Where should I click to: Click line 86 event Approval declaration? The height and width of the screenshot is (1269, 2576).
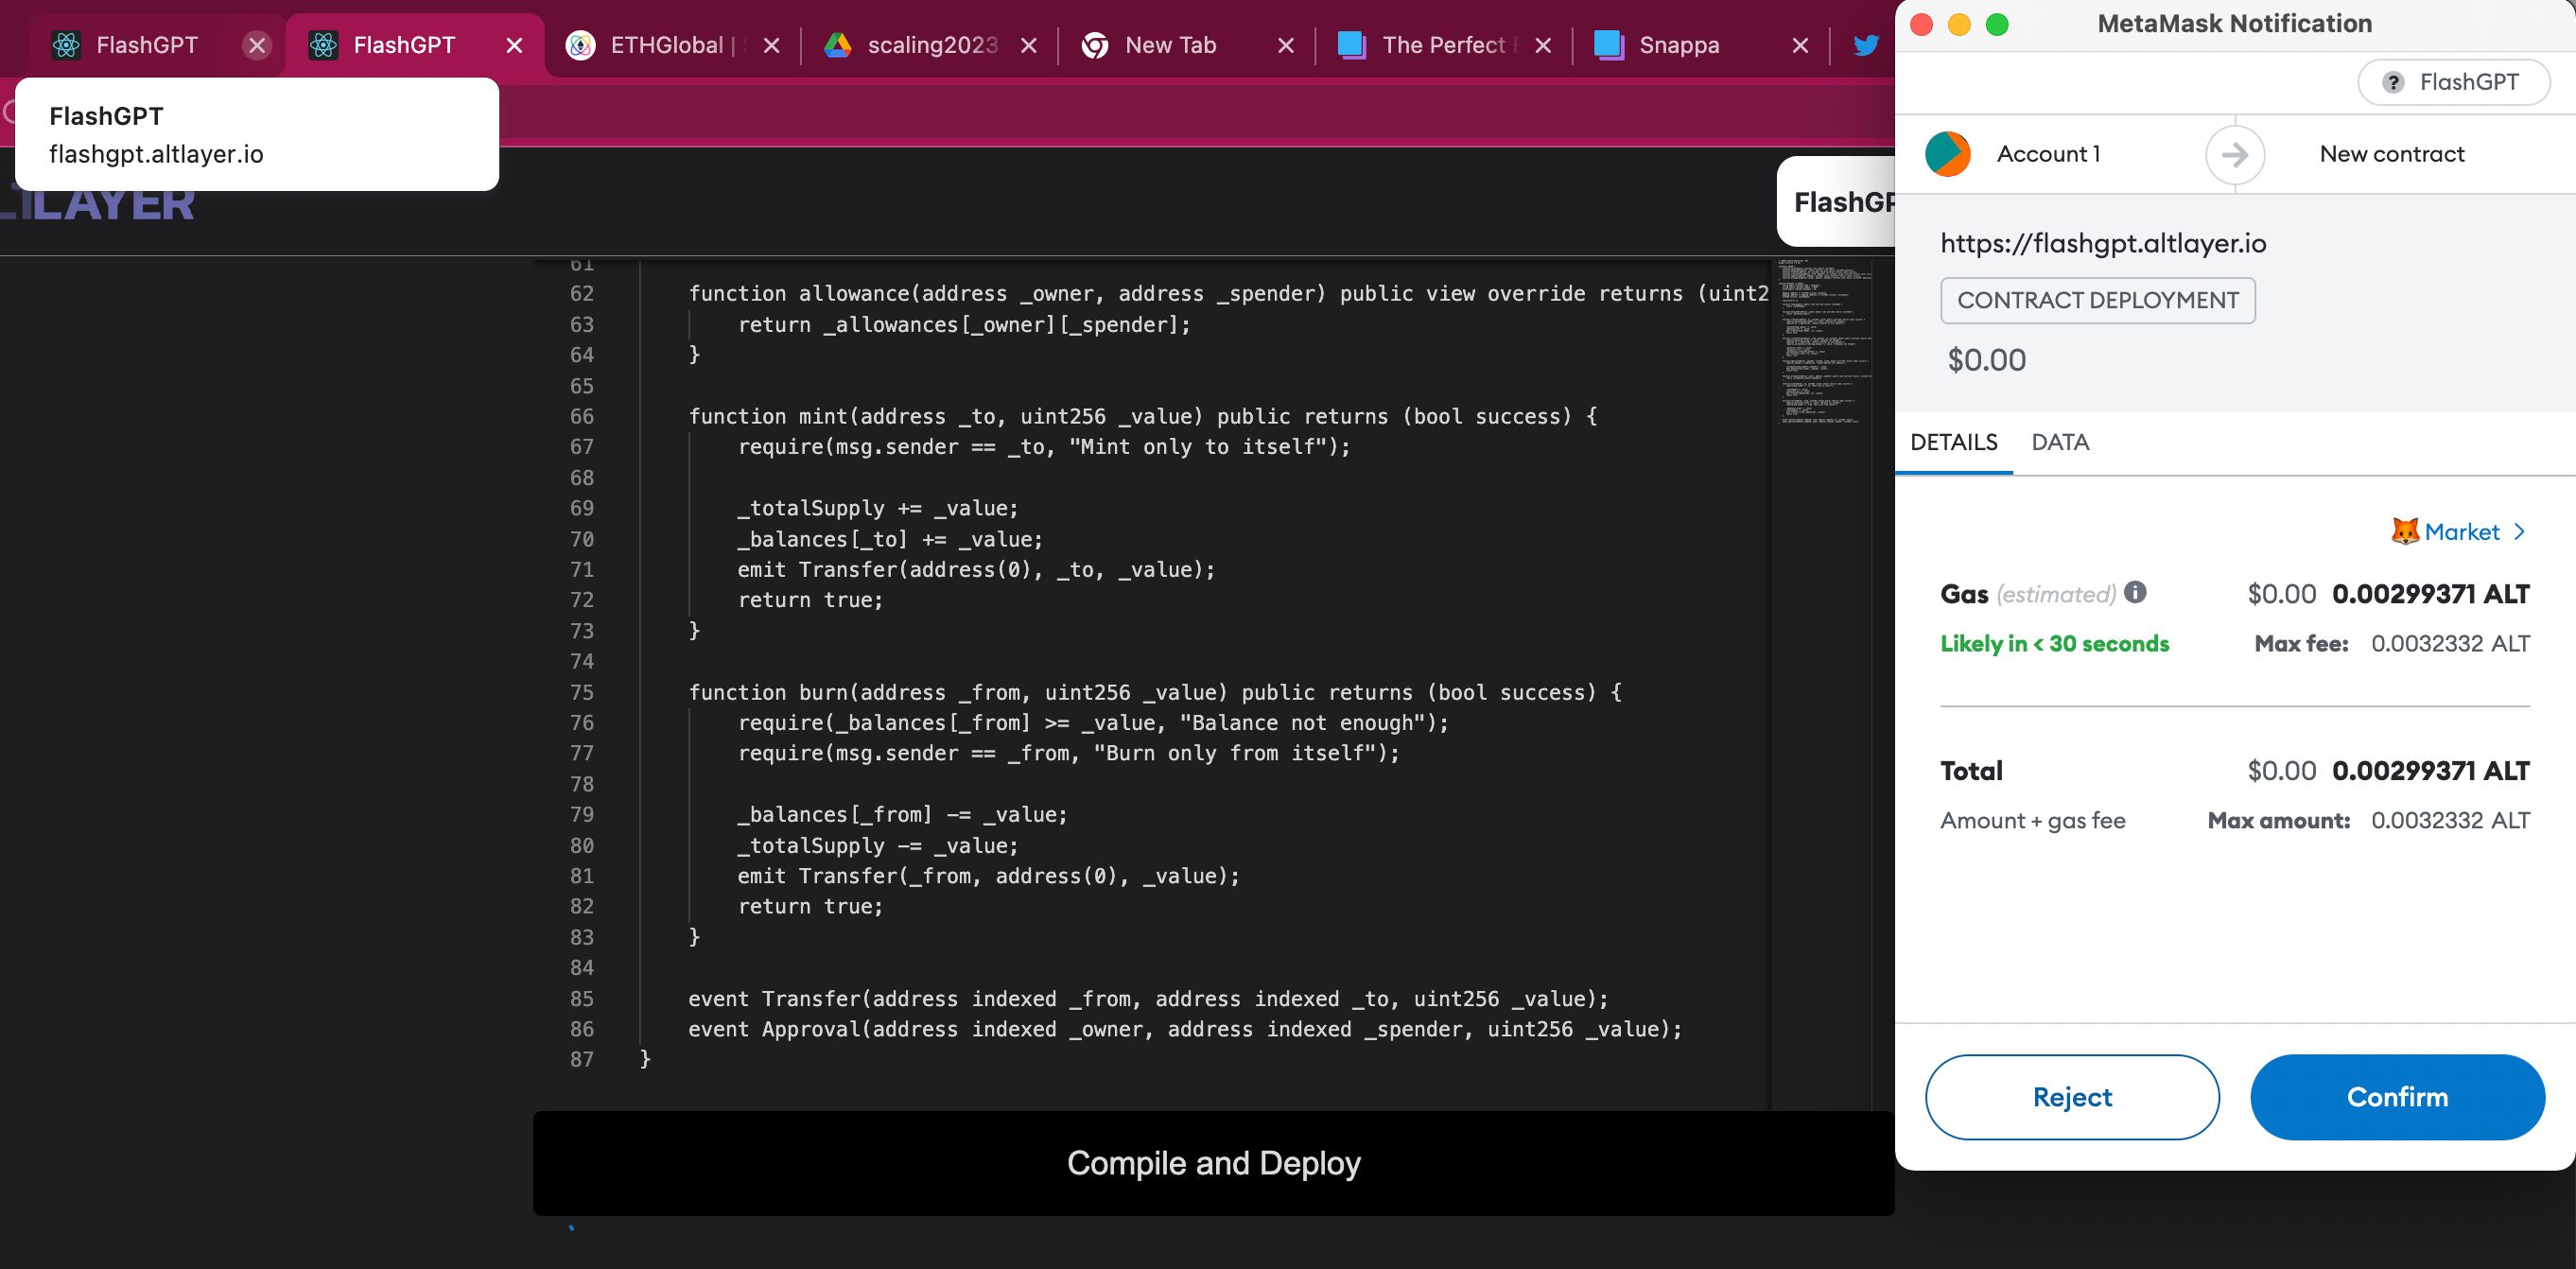[1185, 1029]
